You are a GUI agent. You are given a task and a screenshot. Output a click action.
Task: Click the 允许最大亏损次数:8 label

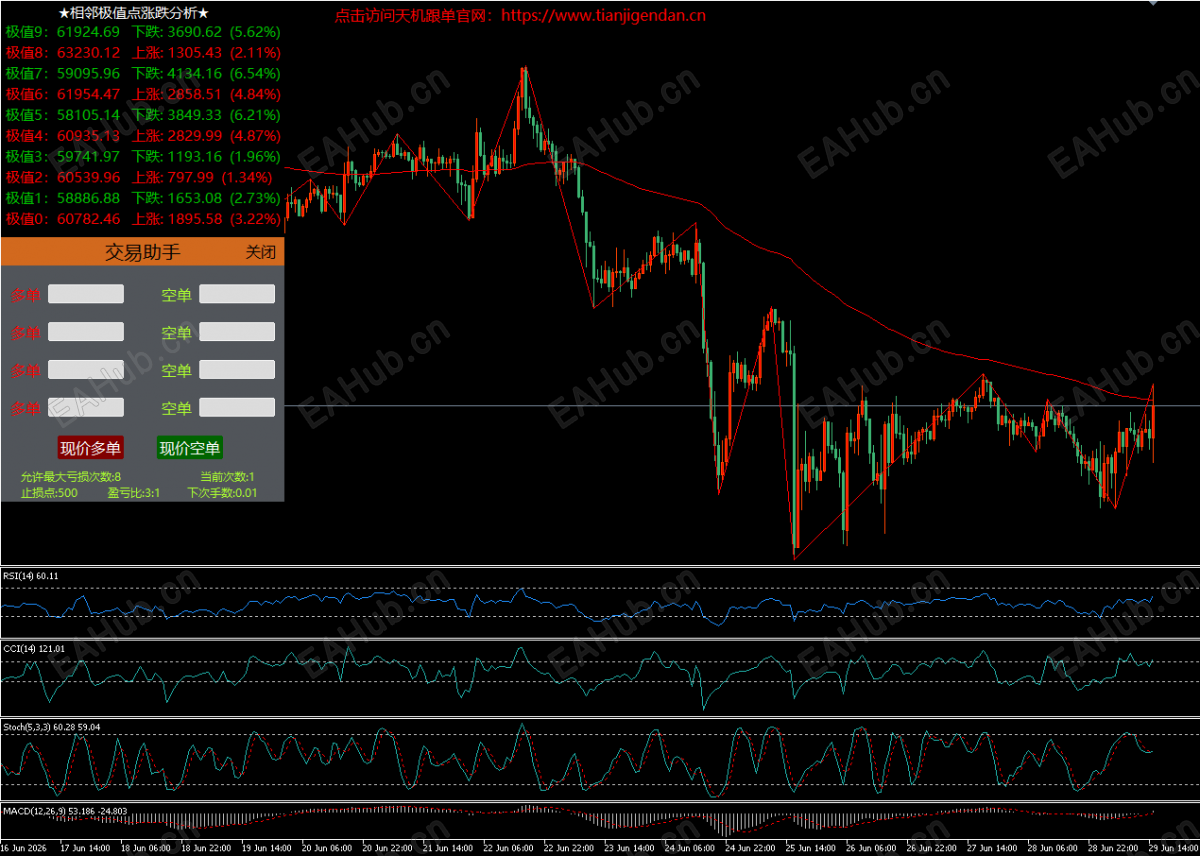(x=70, y=477)
